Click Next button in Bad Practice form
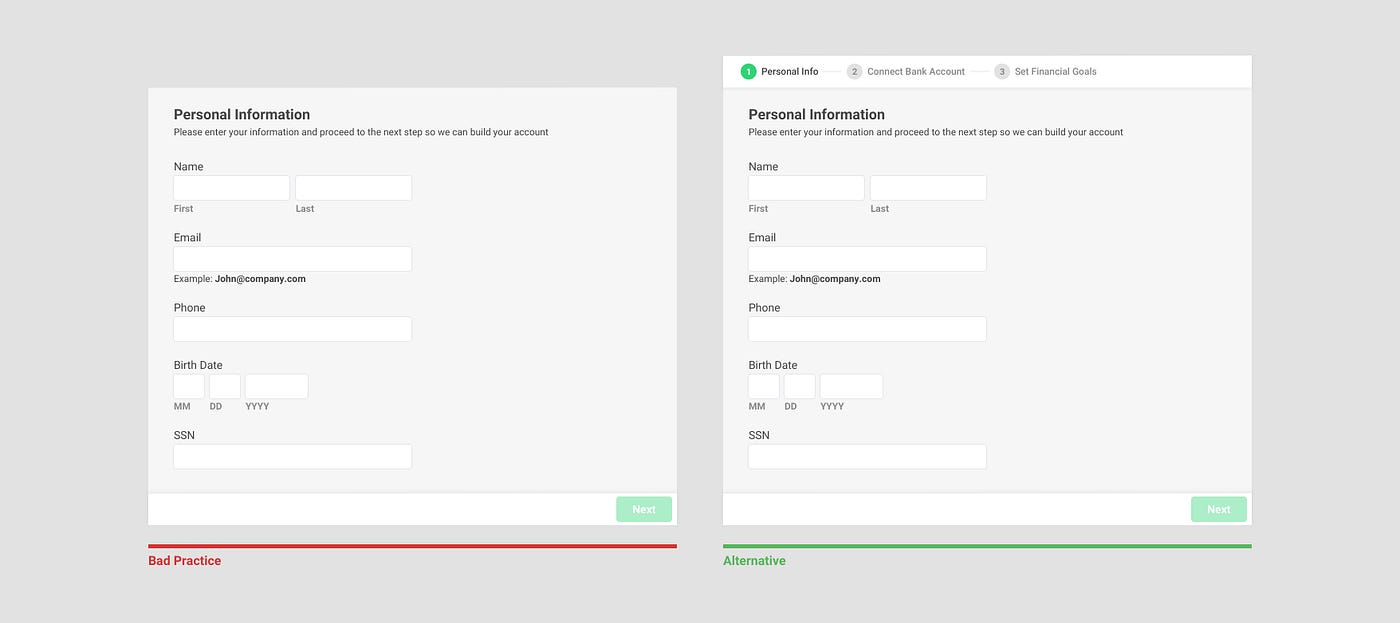The height and width of the screenshot is (623, 1400). [x=644, y=509]
